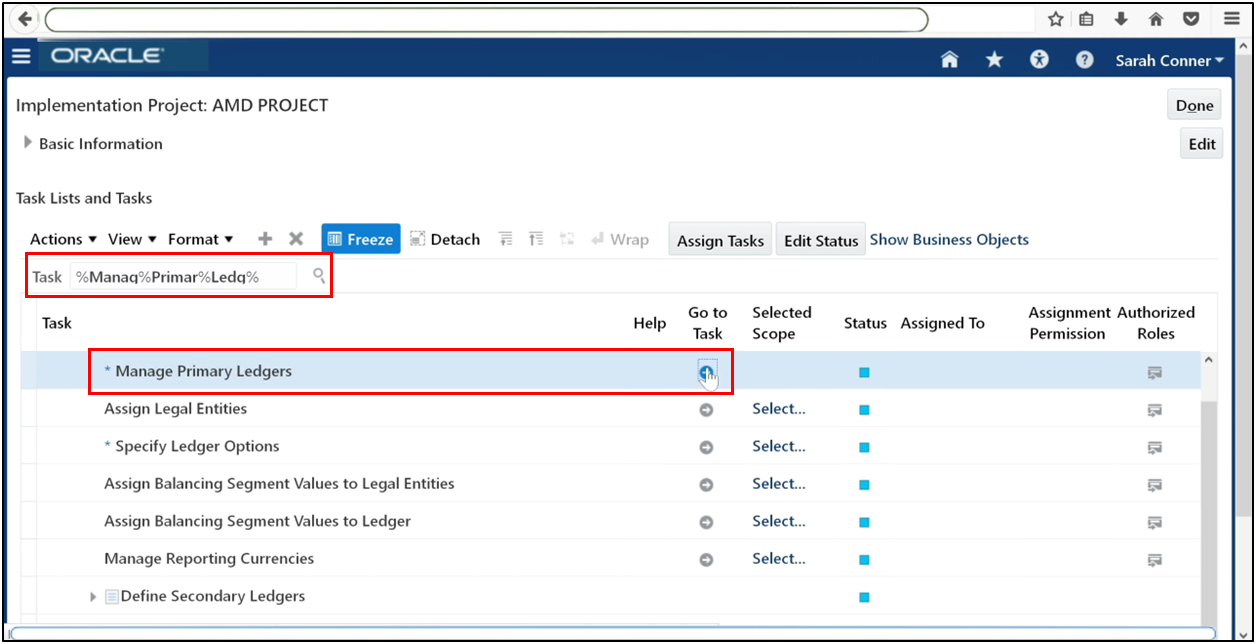This screenshot has width=1256, height=644.
Task: Open the View menu
Action: click(126, 239)
